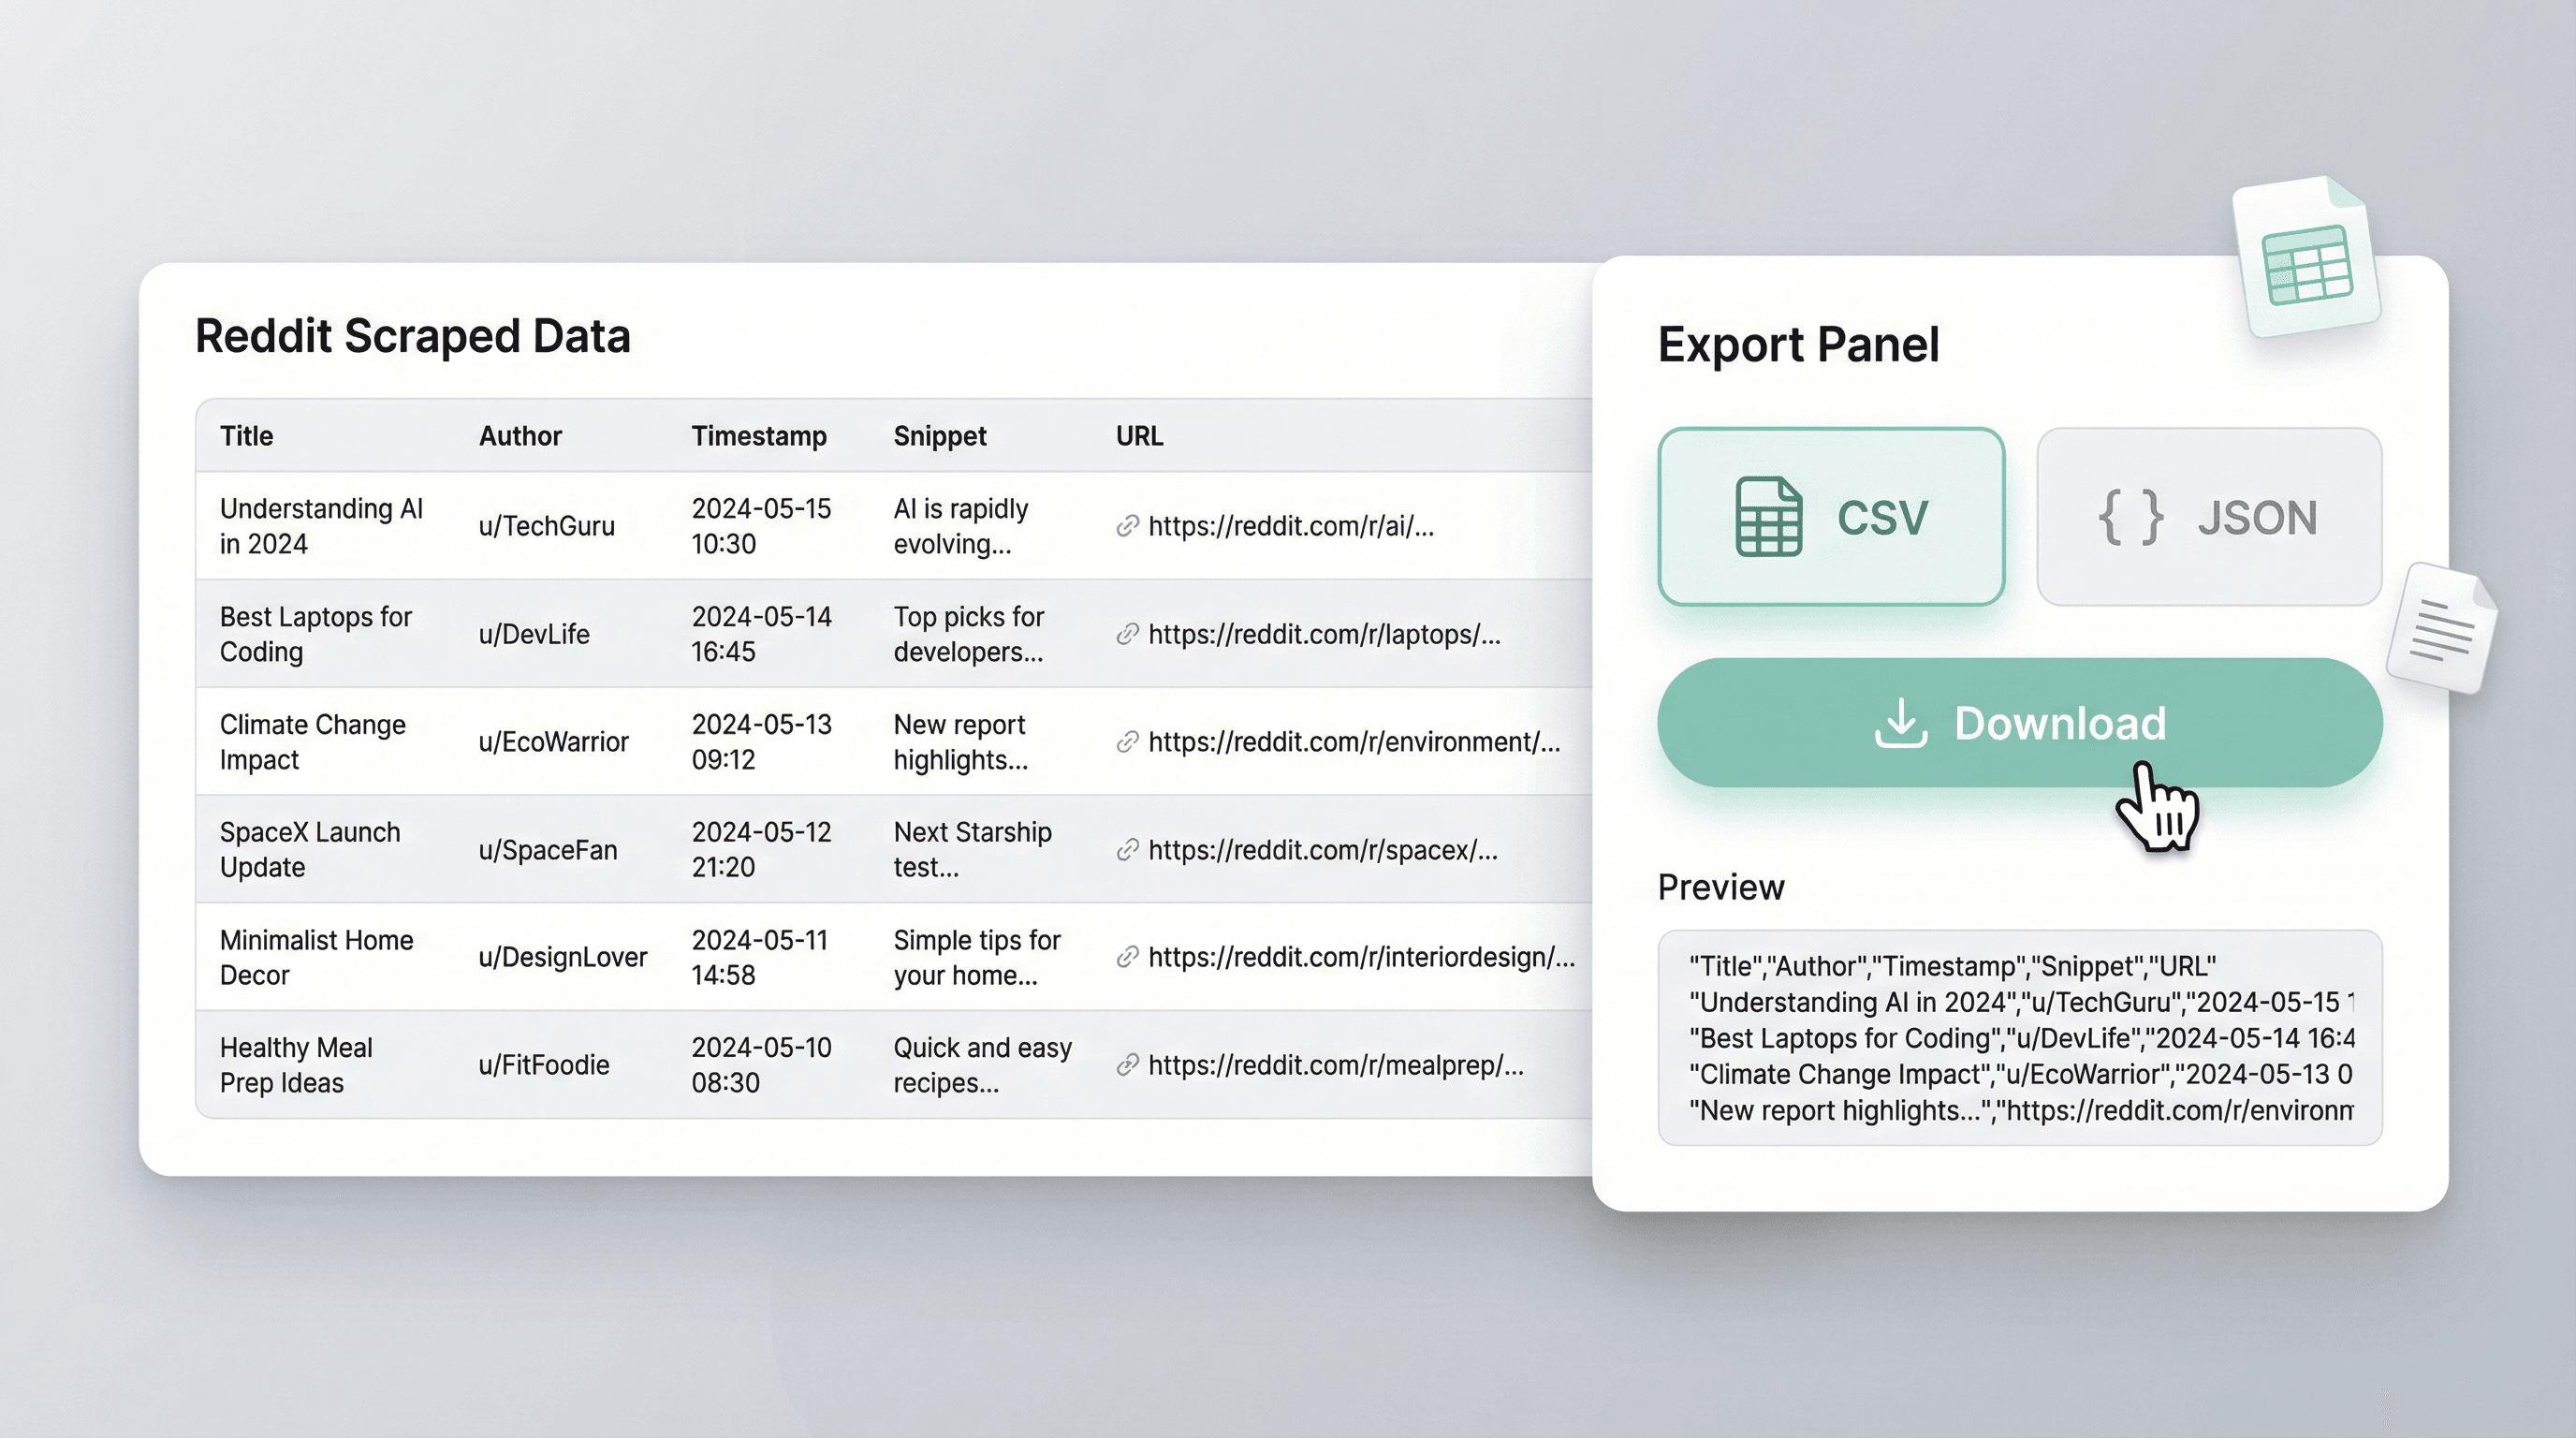Click the Author column header

point(520,436)
